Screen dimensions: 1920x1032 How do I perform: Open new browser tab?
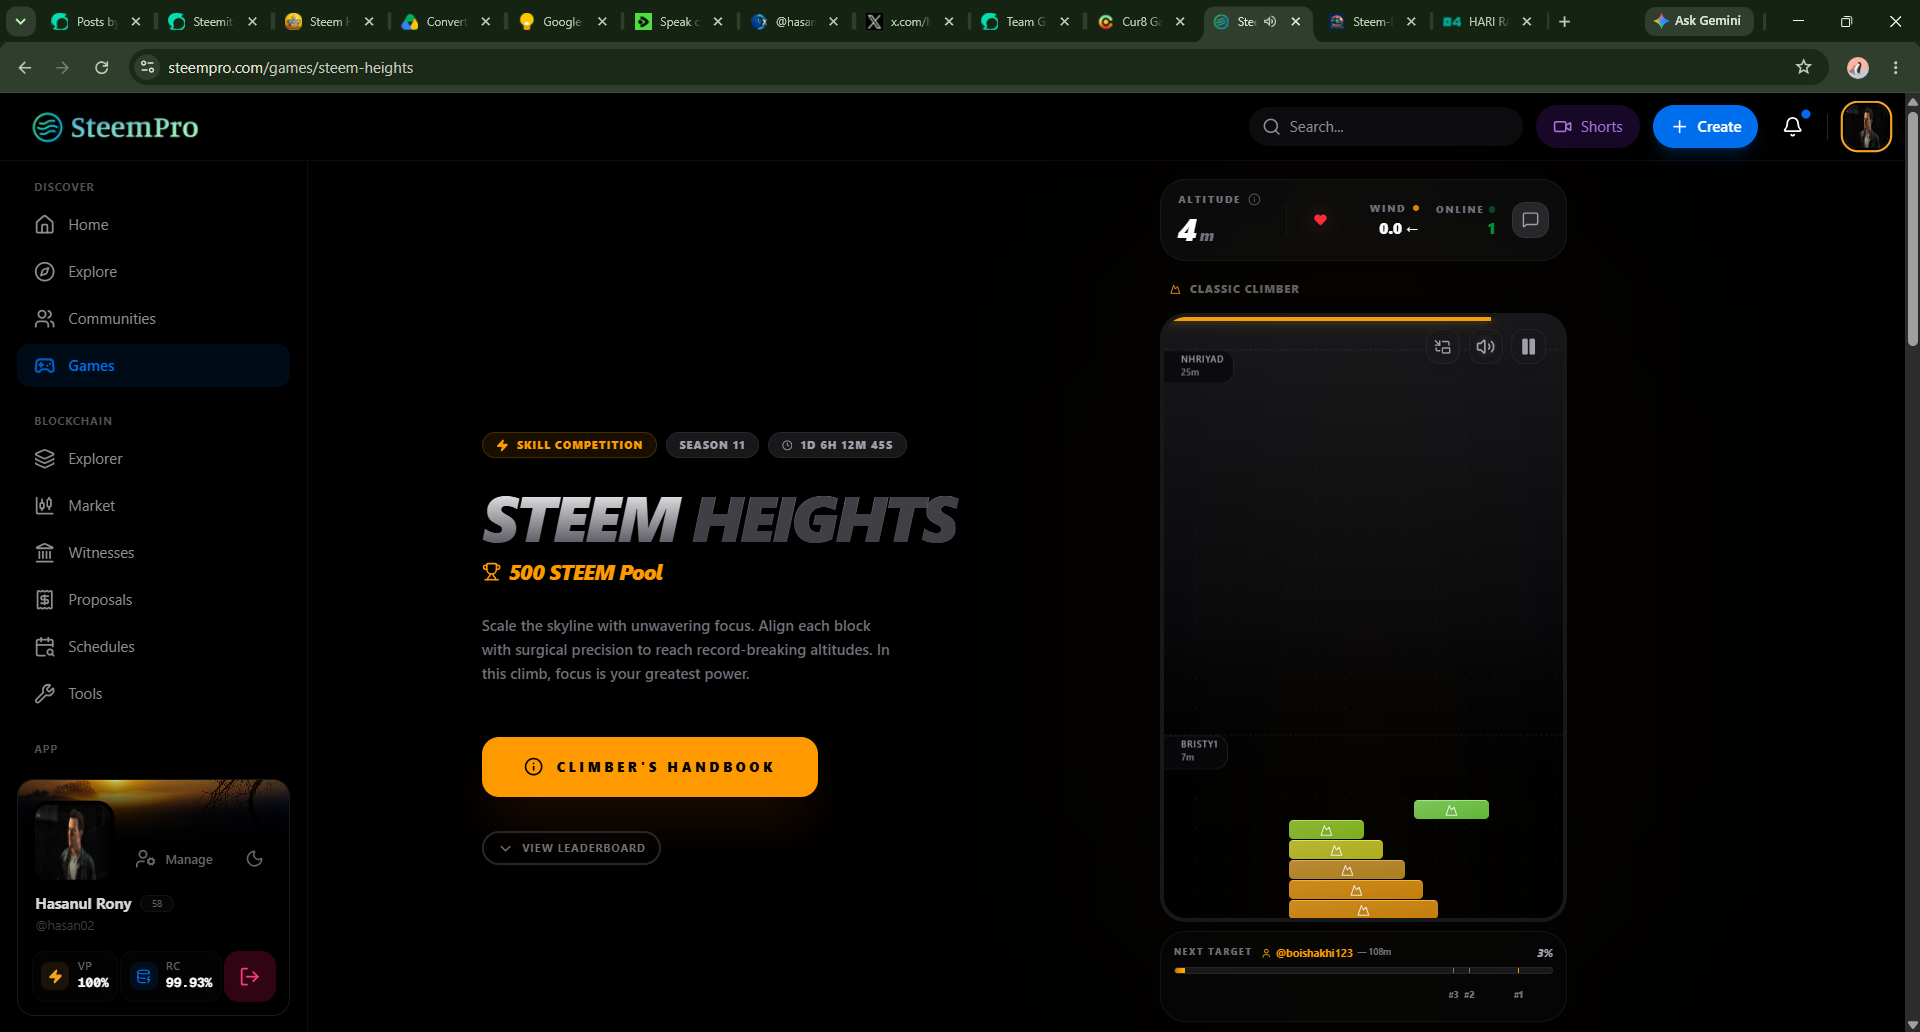coord(1564,21)
